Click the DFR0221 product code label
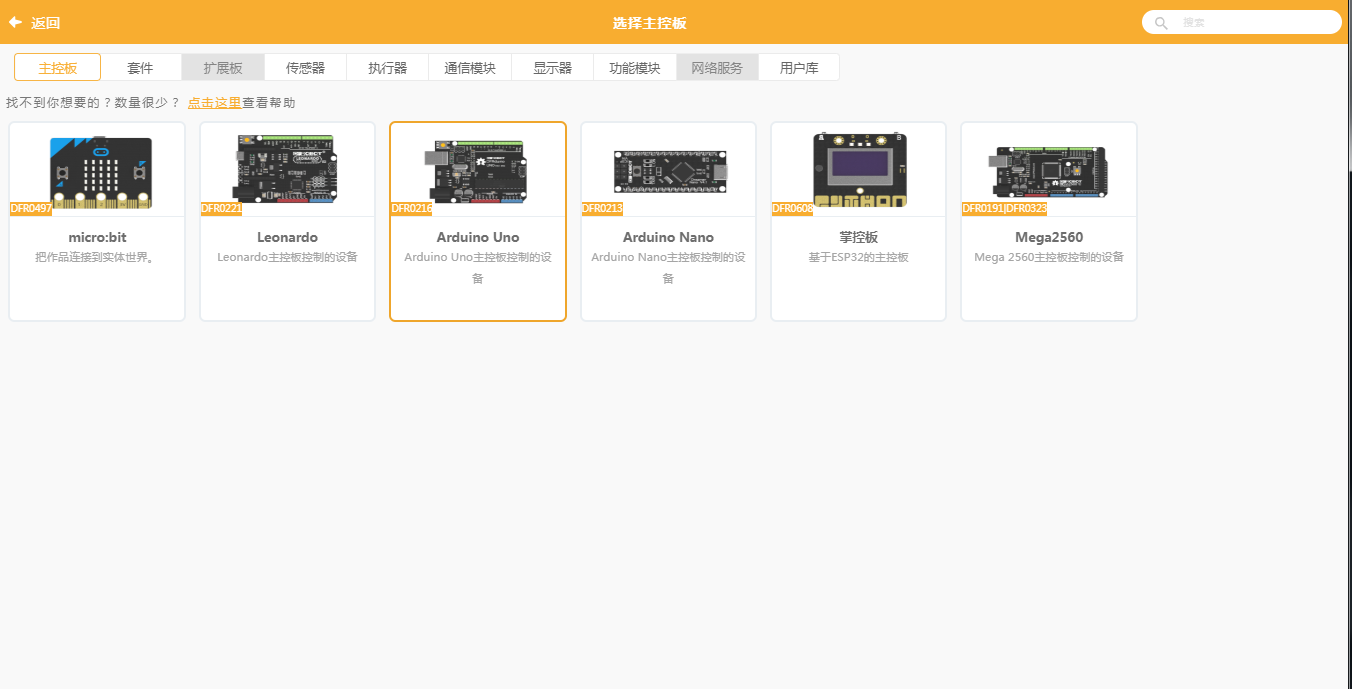The image size is (1352, 689). point(221,209)
